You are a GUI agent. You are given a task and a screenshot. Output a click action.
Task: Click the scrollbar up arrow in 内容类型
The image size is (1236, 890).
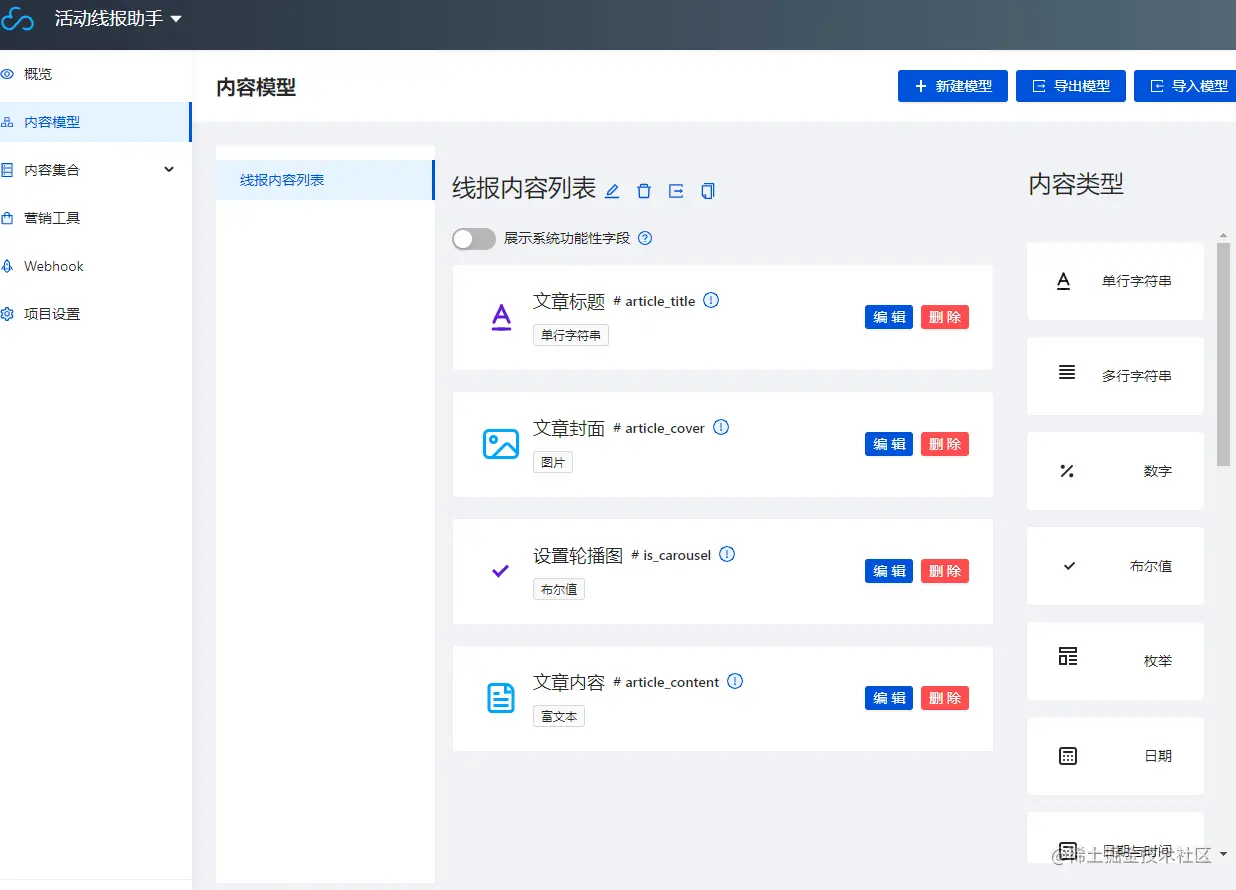click(x=1223, y=236)
